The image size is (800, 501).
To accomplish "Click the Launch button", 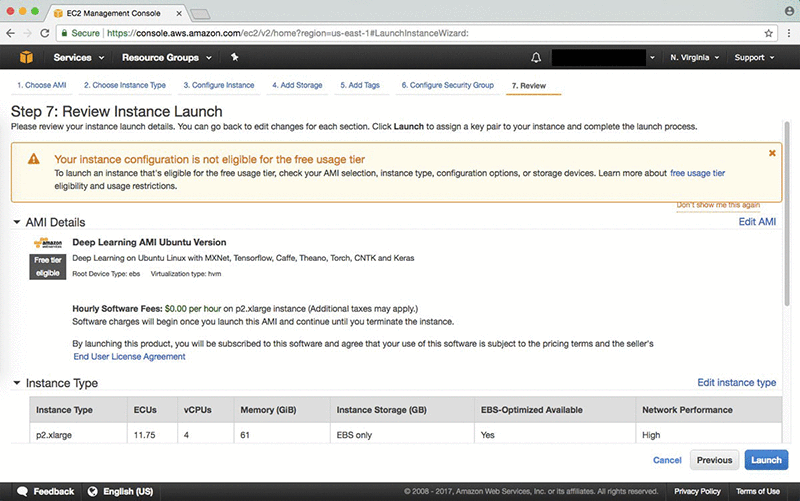I will point(766,460).
